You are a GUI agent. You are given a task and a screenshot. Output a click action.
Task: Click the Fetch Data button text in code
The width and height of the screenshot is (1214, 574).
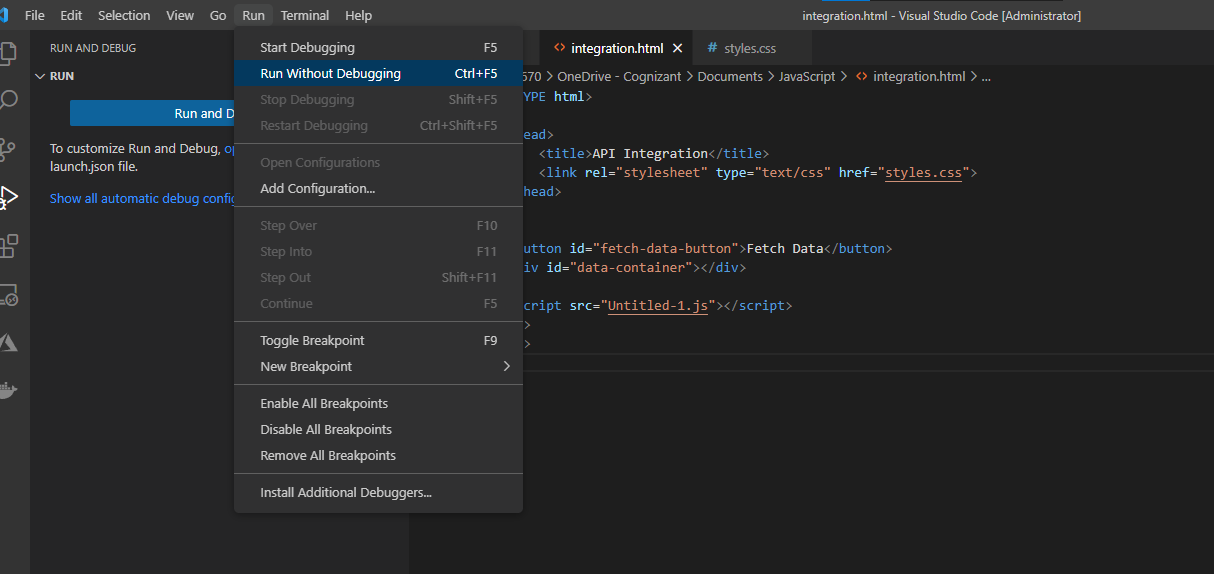[785, 249]
